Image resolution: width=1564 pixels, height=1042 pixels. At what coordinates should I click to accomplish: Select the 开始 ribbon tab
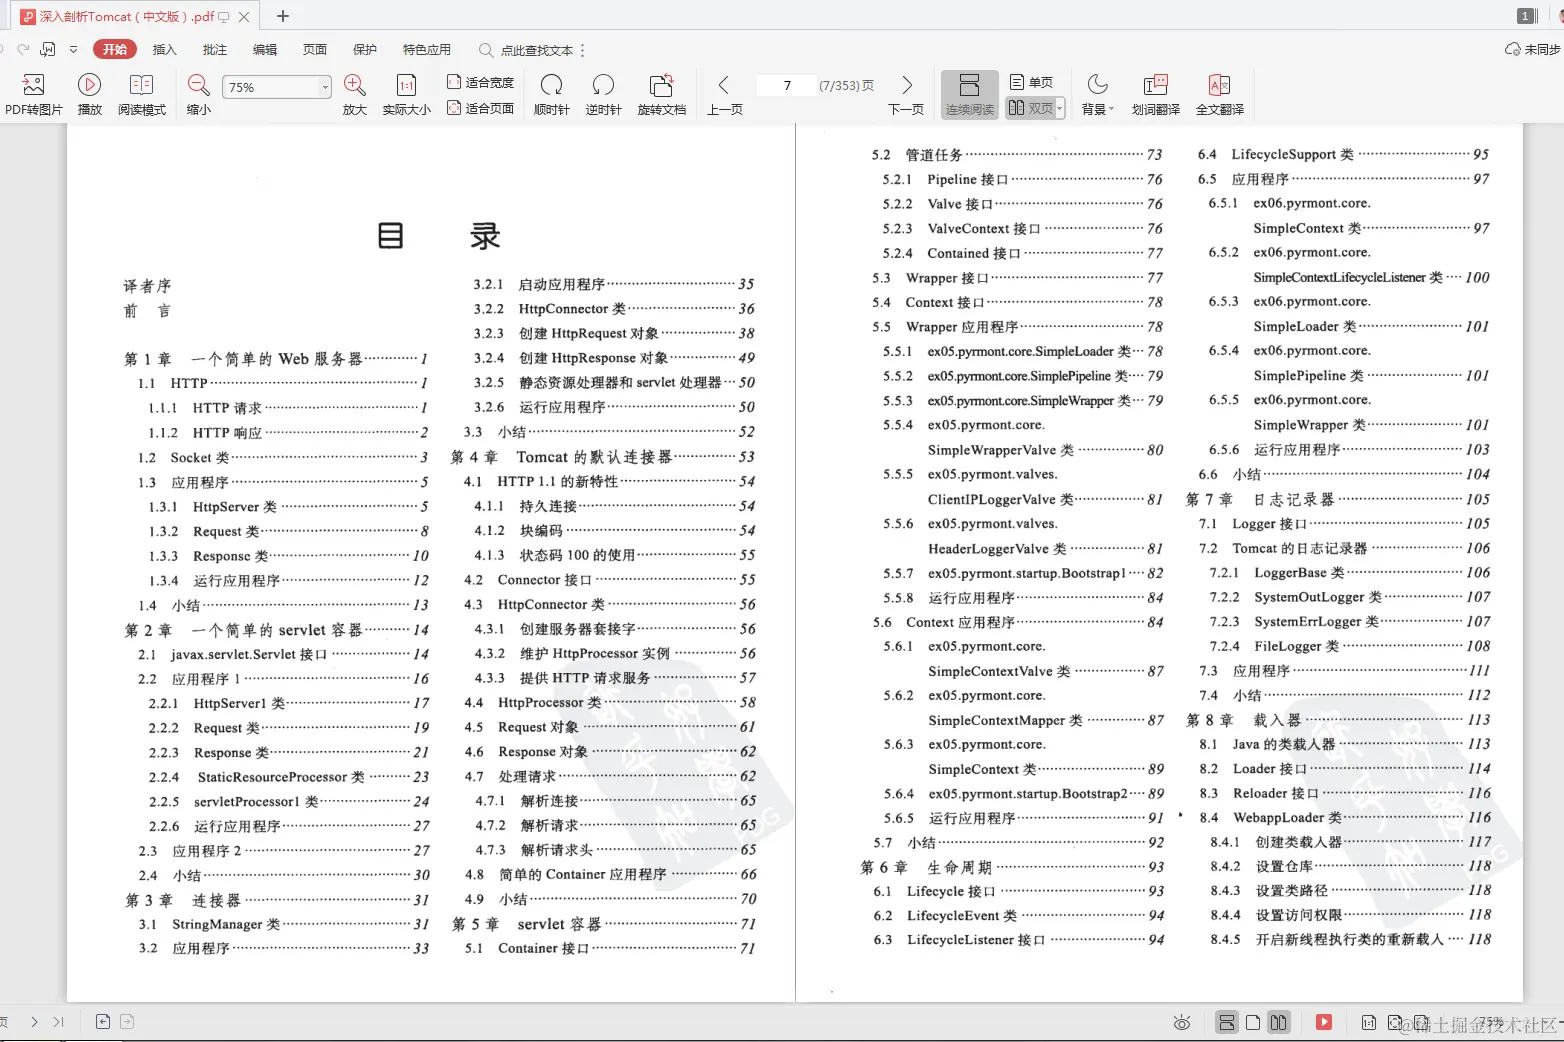[x=115, y=49]
